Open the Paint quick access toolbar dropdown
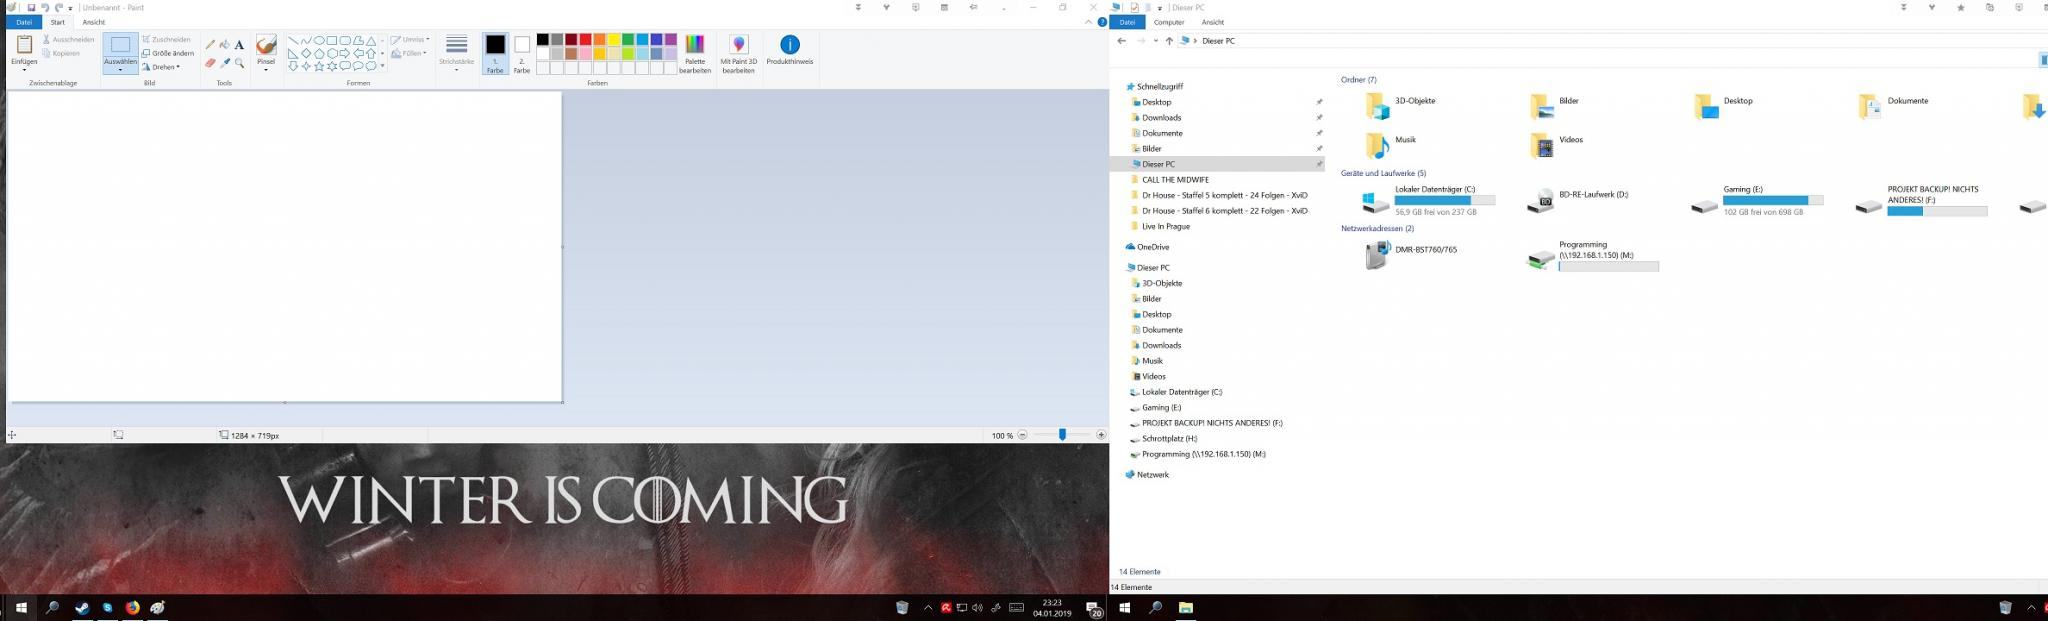This screenshot has width=2048, height=621. [x=70, y=8]
